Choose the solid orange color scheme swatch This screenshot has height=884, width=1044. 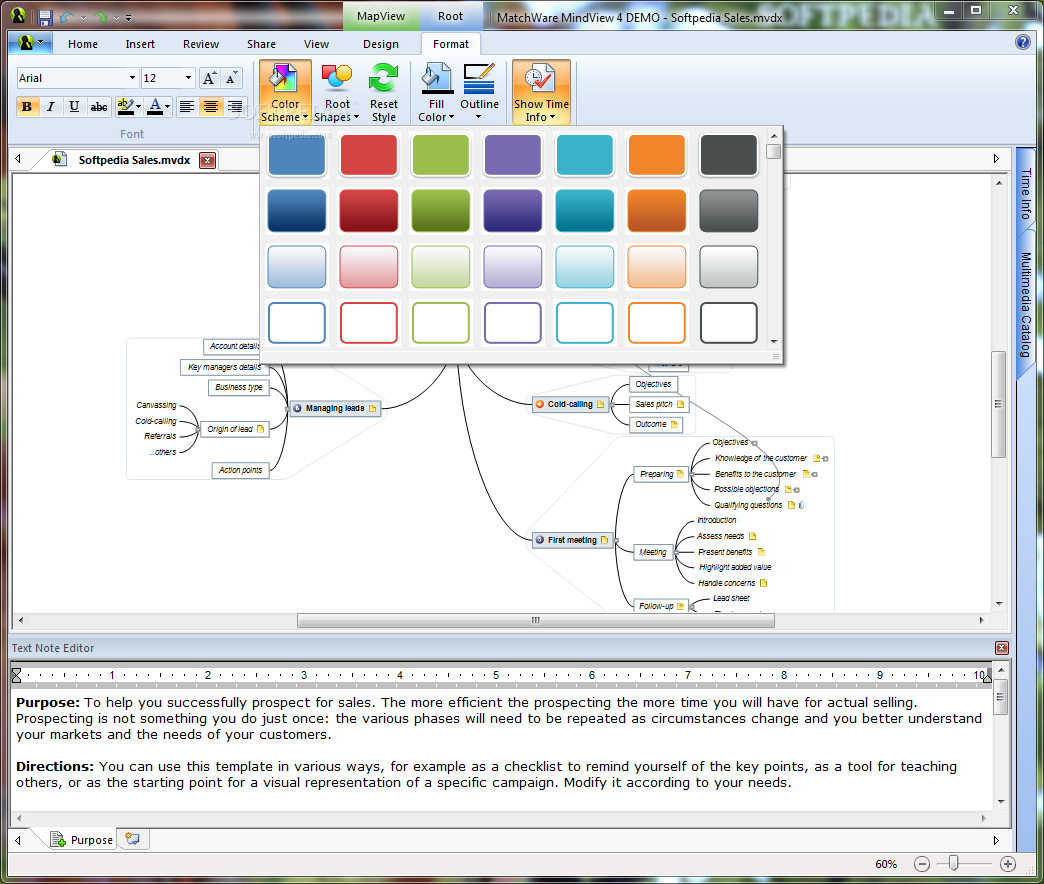656,155
